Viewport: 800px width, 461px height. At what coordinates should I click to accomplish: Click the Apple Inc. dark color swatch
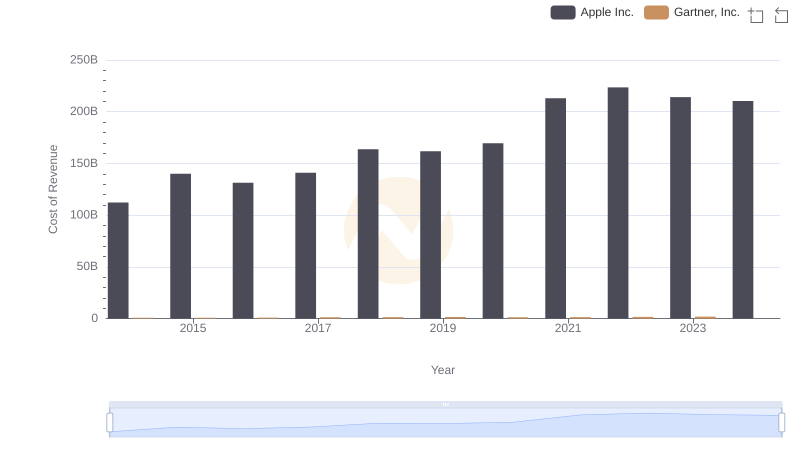[563, 12]
